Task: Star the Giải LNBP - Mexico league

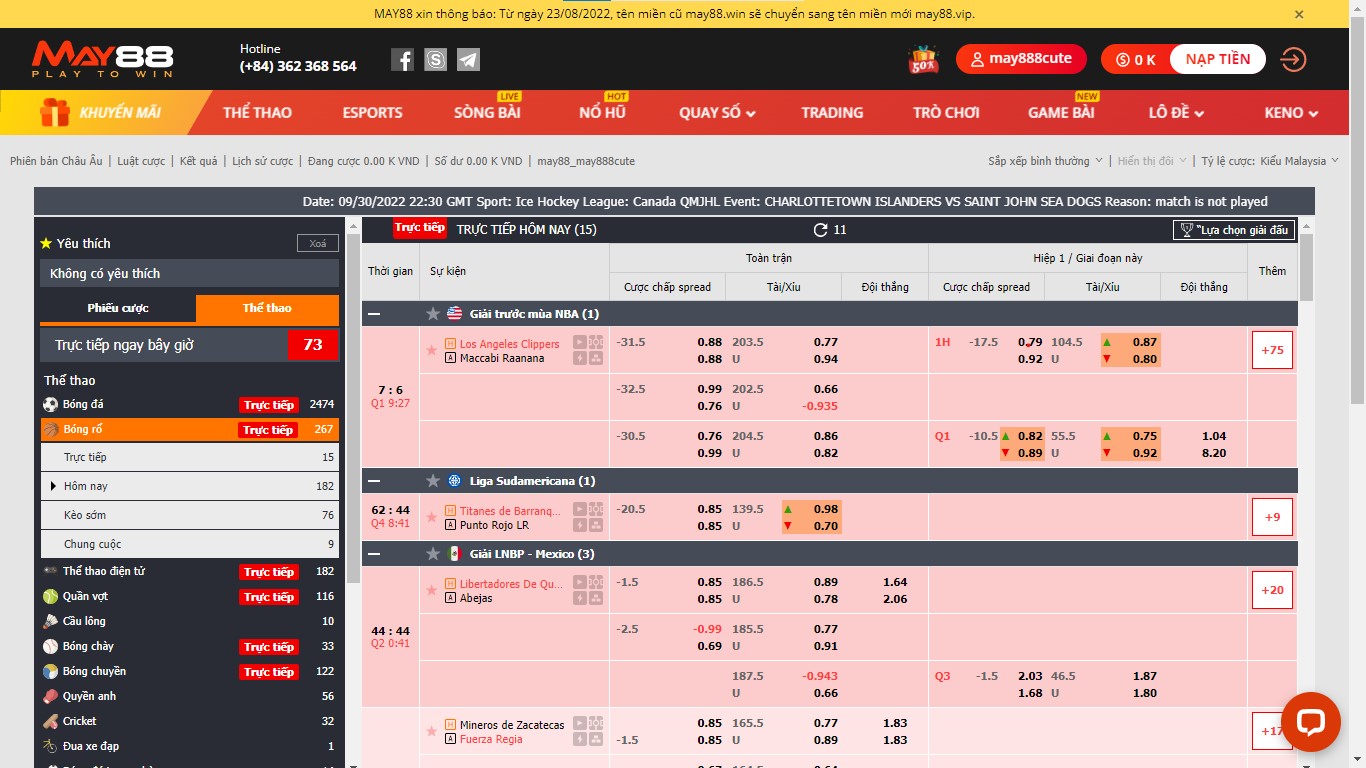Action: pyautogui.click(x=433, y=554)
